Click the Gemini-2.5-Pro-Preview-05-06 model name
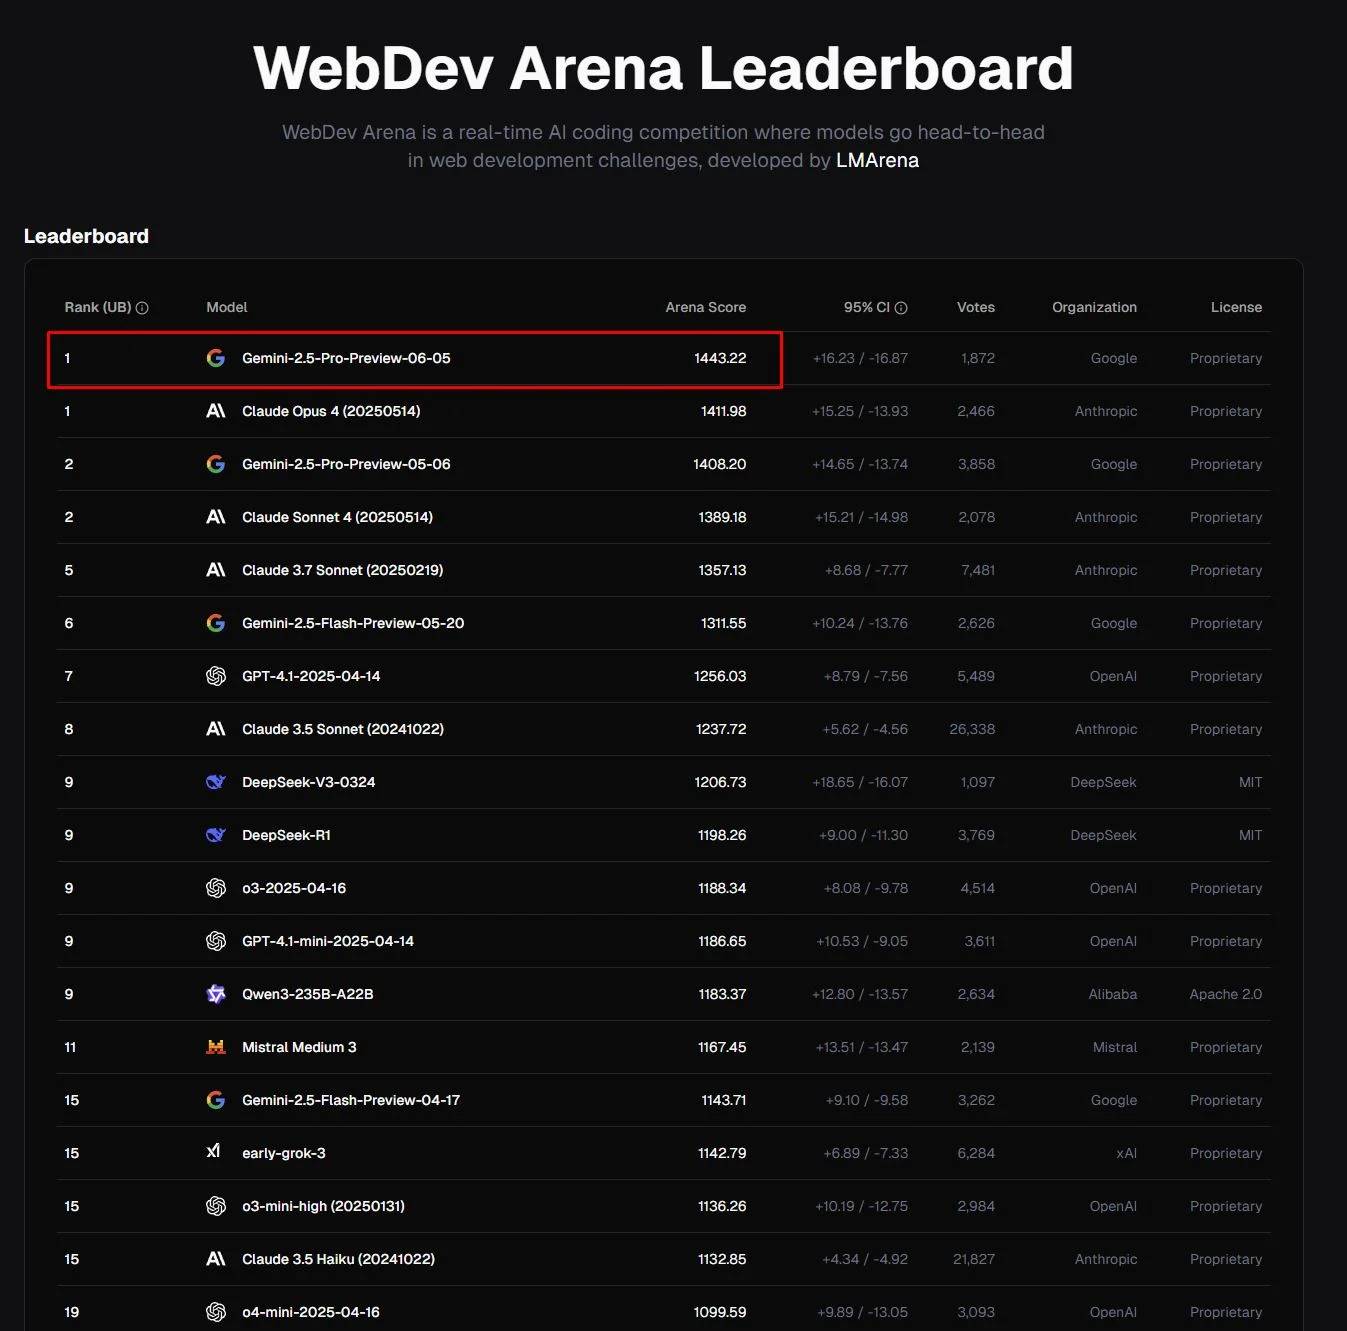The height and width of the screenshot is (1331, 1347). pos(346,464)
